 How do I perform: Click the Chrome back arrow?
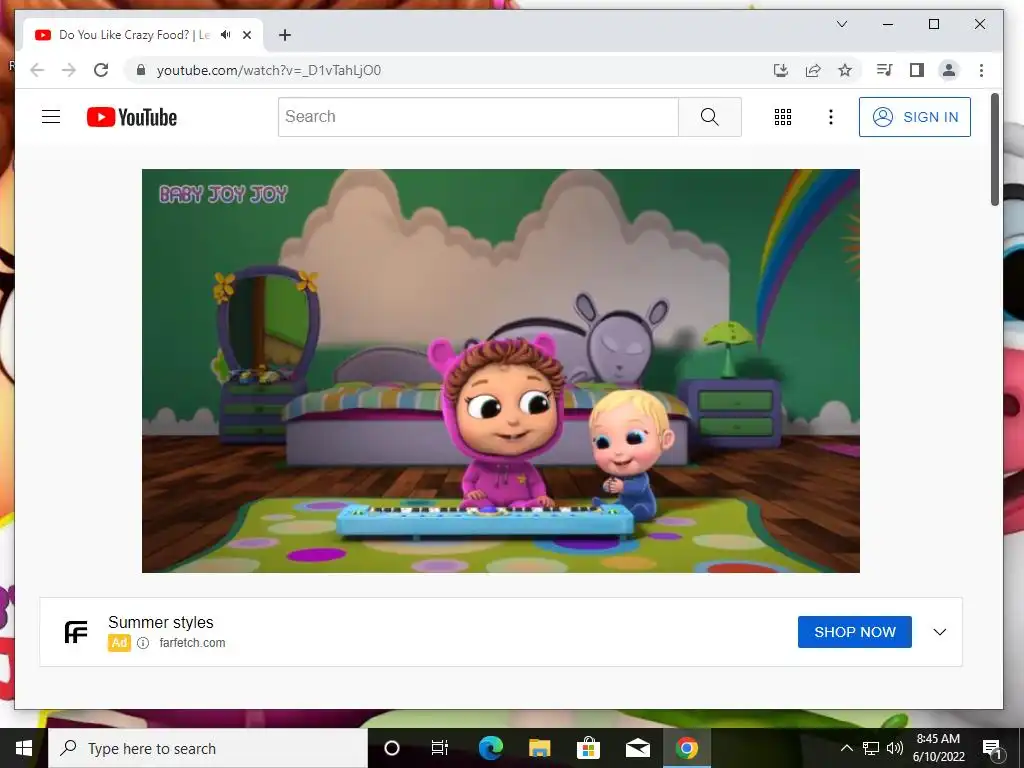[x=37, y=70]
